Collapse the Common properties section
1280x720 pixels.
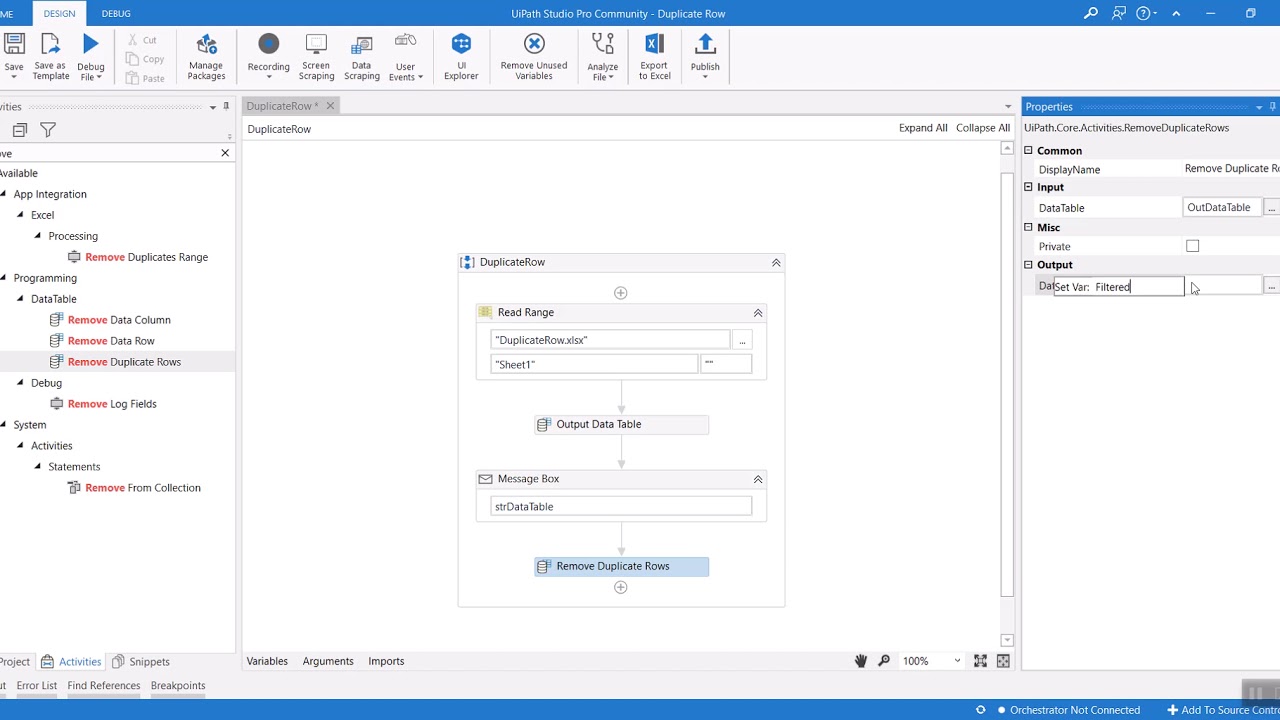click(1028, 151)
